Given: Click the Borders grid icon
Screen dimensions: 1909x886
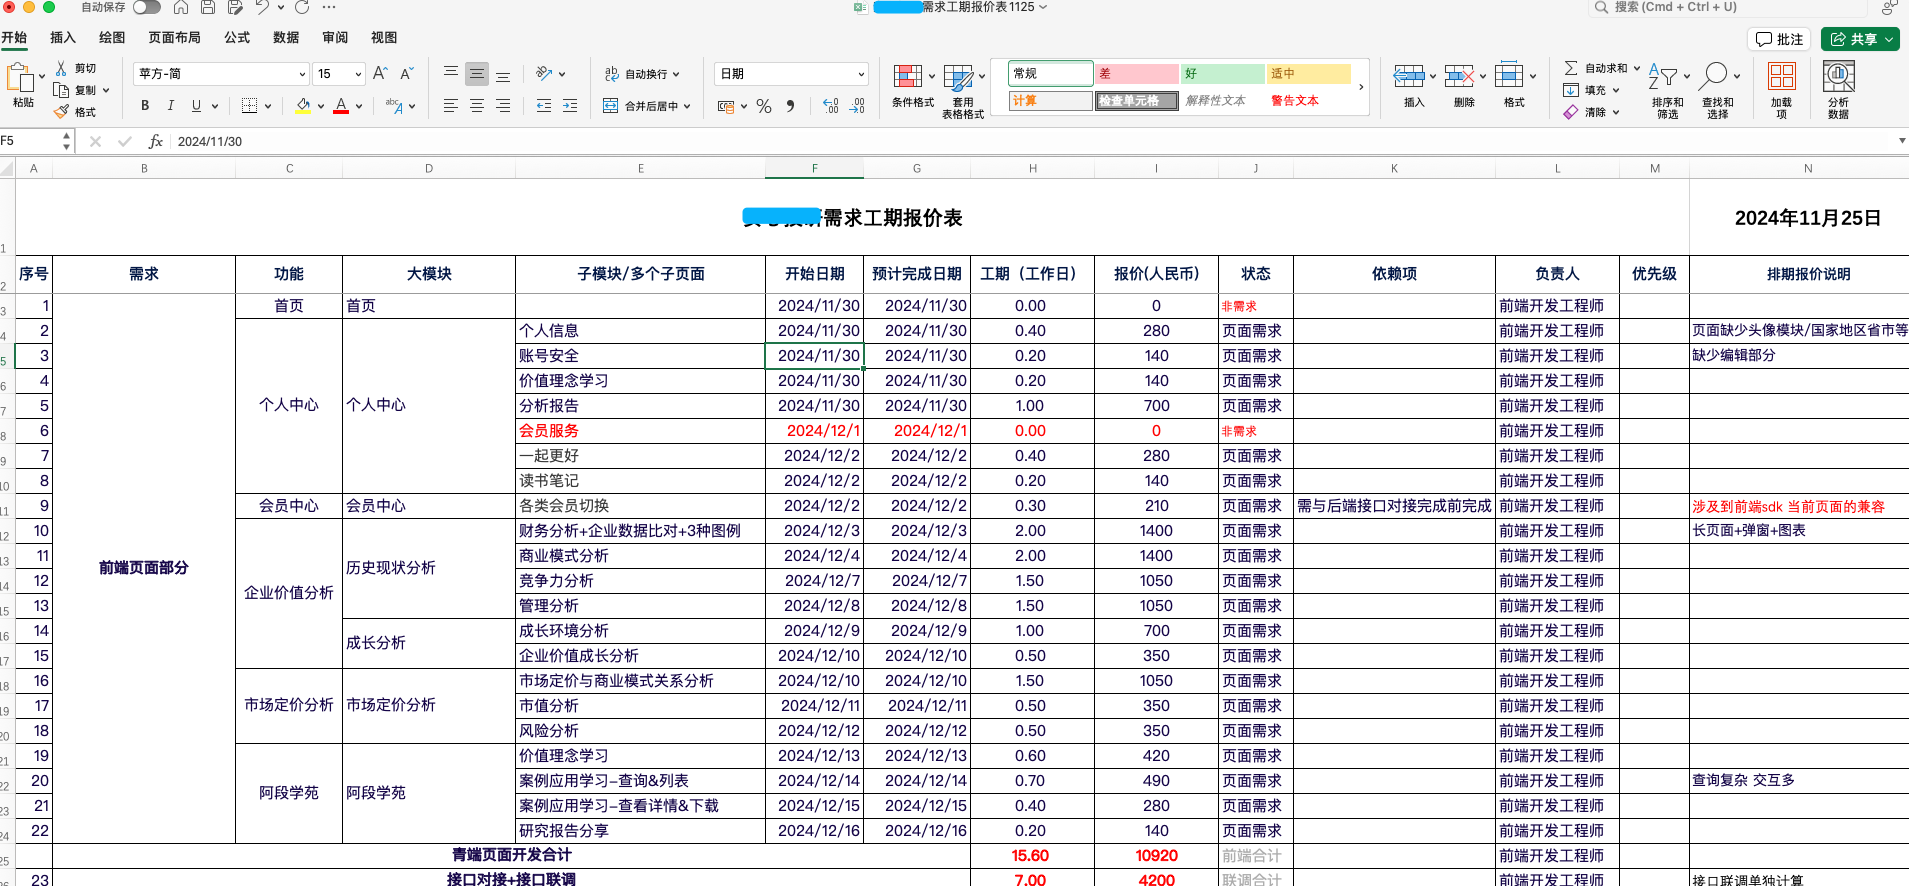Looking at the screenshot, I should [x=250, y=106].
